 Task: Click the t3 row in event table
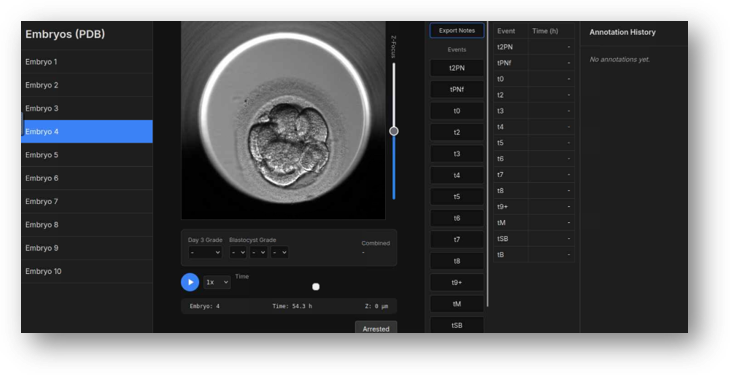(x=534, y=111)
